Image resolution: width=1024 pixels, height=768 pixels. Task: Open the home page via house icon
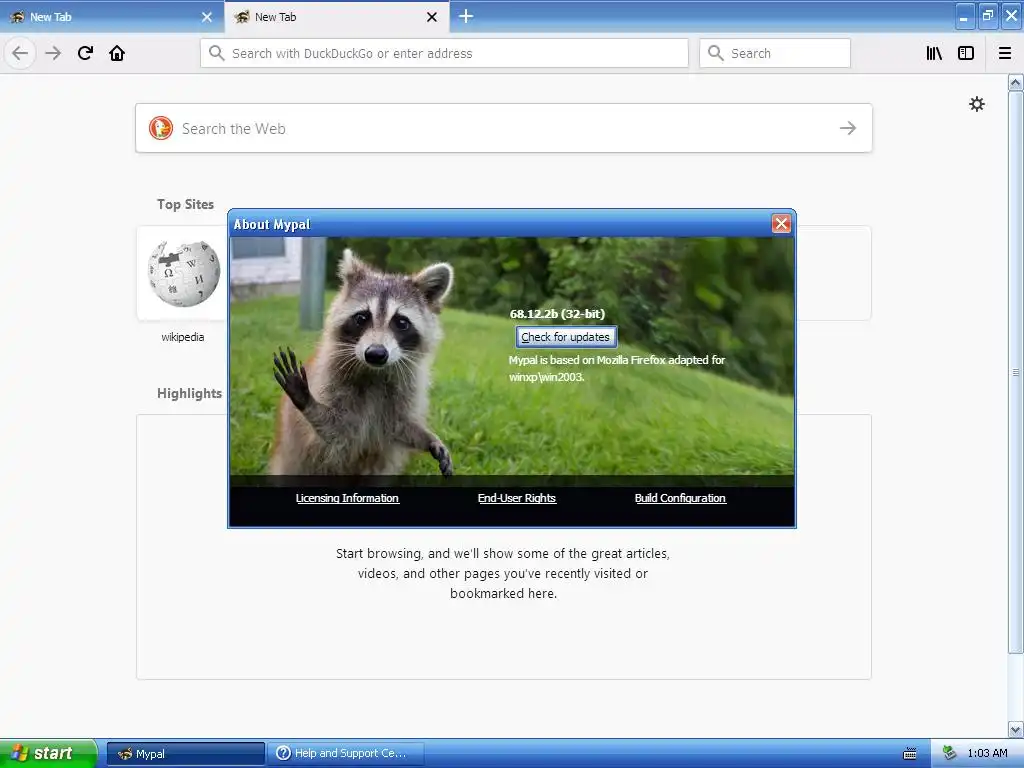(117, 53)
